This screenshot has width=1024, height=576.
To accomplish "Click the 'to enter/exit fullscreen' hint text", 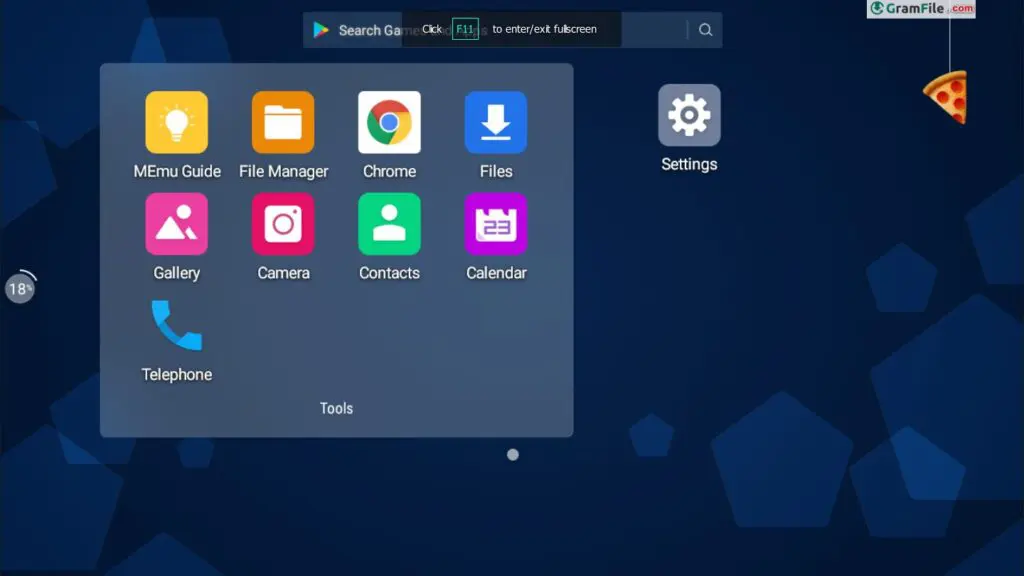I will [544, 29].
